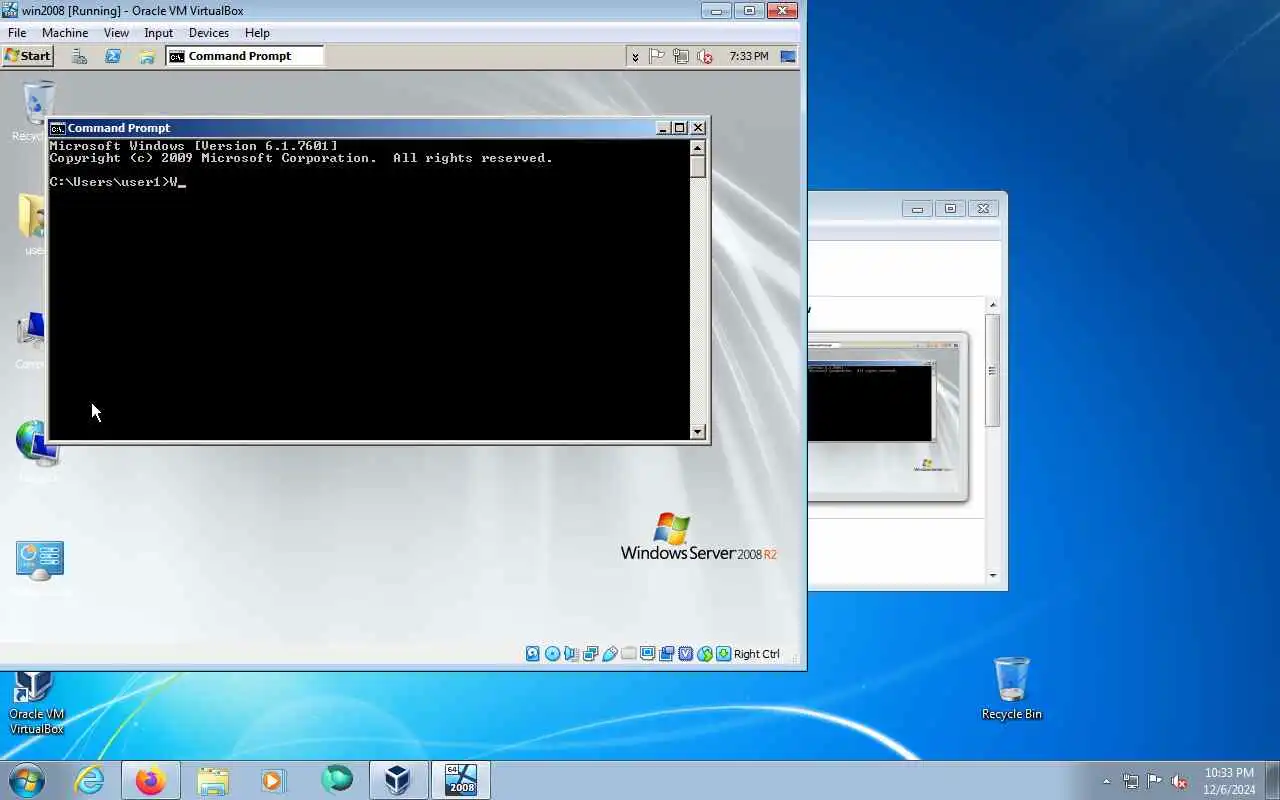The image size is (1280, 800).
Task: Click the background window's scrollbar down arrow
Action: point(993,575)
